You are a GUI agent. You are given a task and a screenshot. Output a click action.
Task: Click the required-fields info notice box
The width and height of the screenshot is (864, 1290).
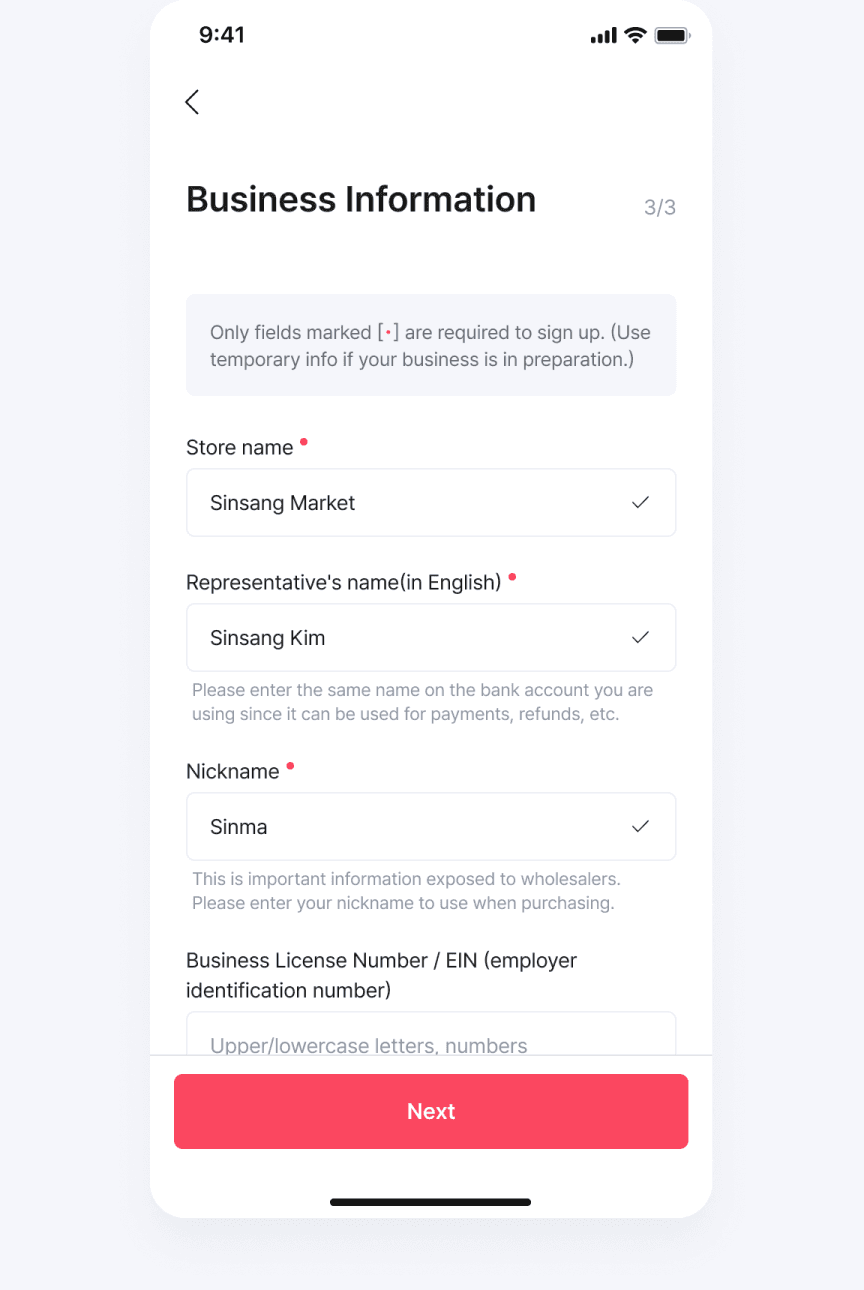click(431, 345)
